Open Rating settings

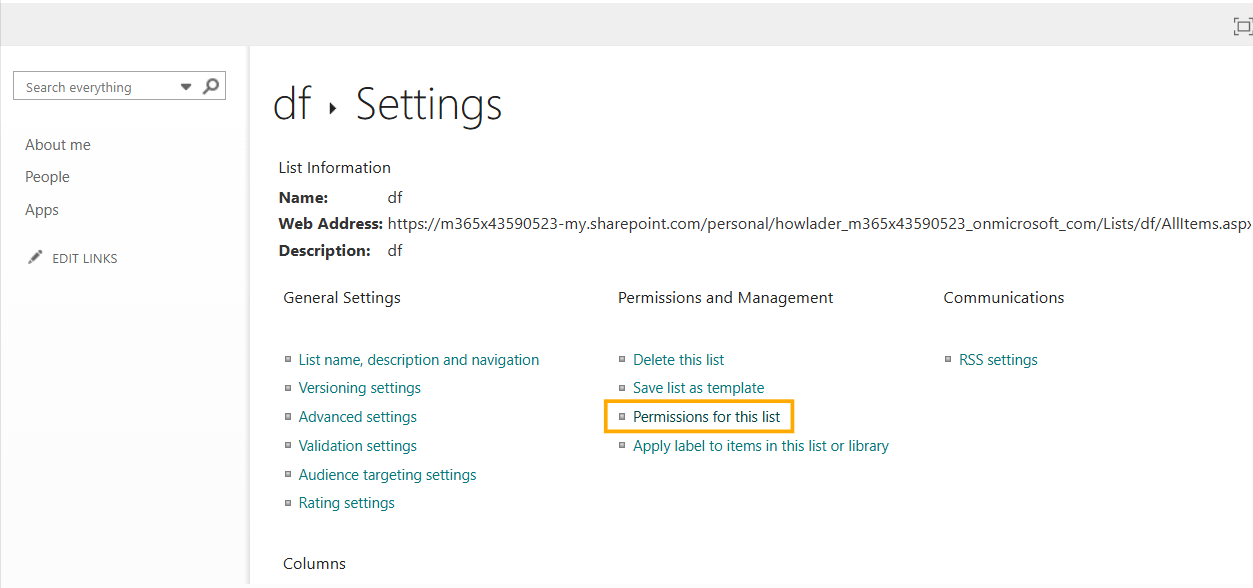(346, 502)
